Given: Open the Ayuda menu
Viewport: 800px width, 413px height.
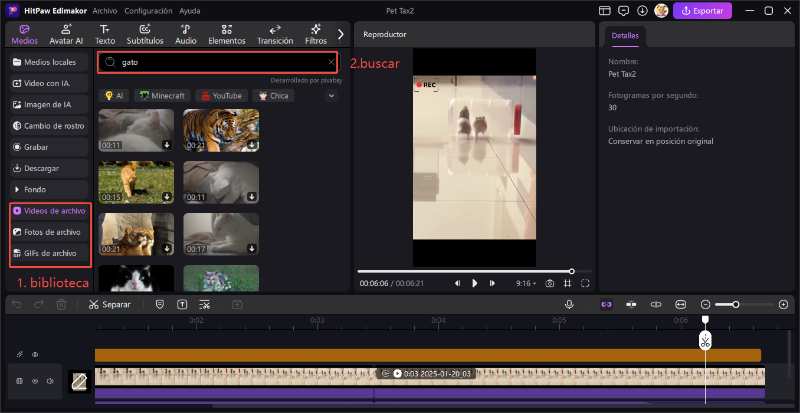Looking at the screenshot, I should pyautogui.click(x=190, y=11).
